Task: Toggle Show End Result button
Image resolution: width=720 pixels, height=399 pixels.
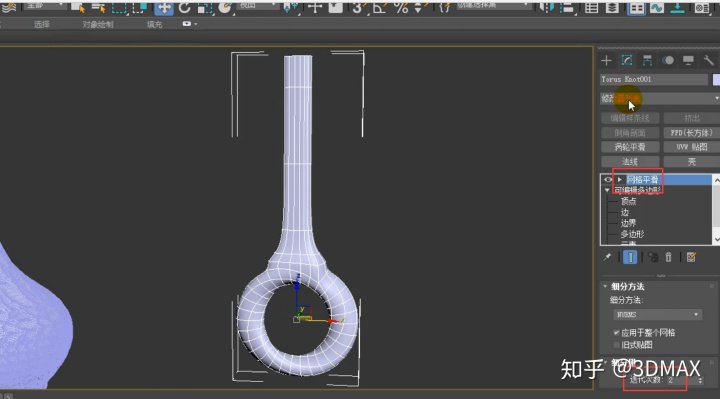Action: [630, 257]
